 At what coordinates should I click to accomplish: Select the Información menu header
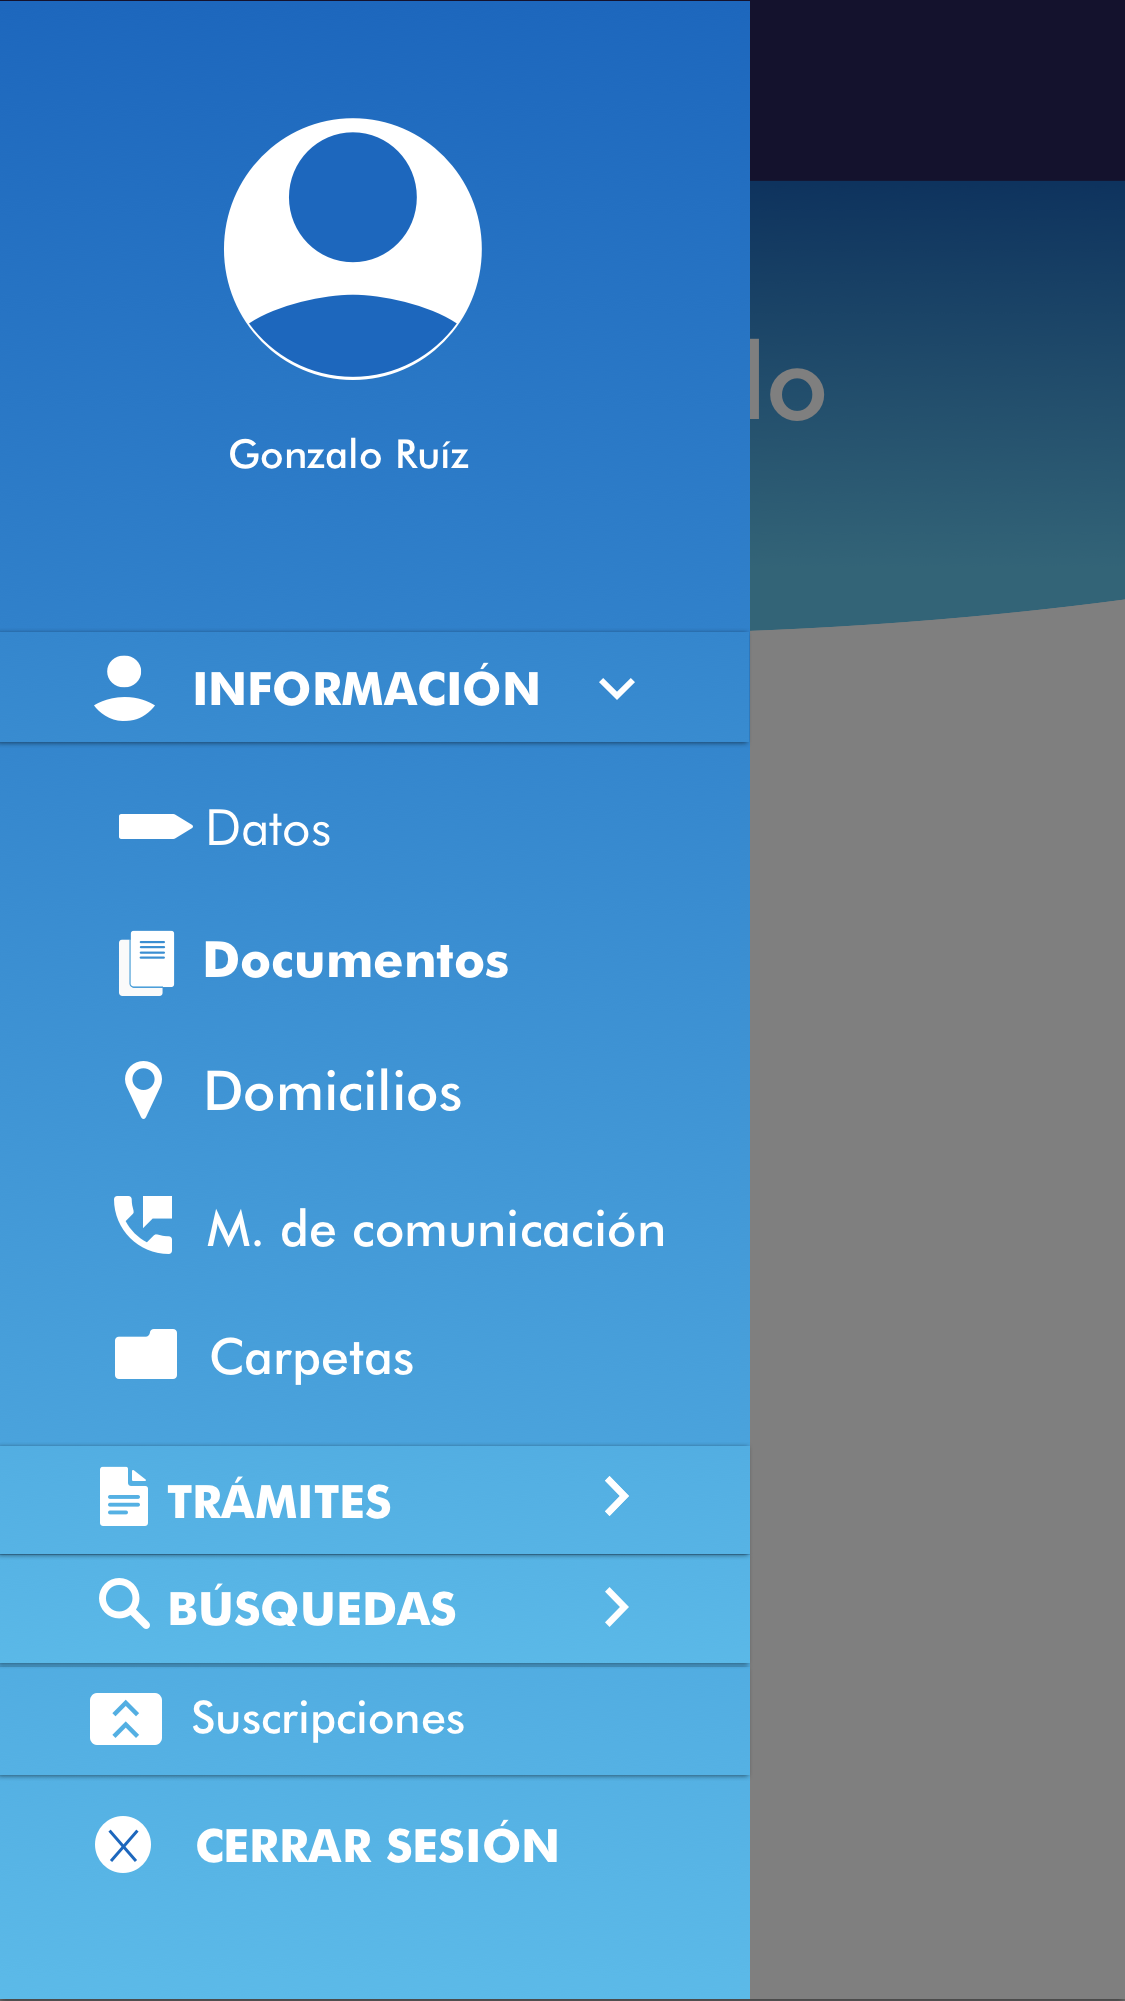(x=366, y=689)
